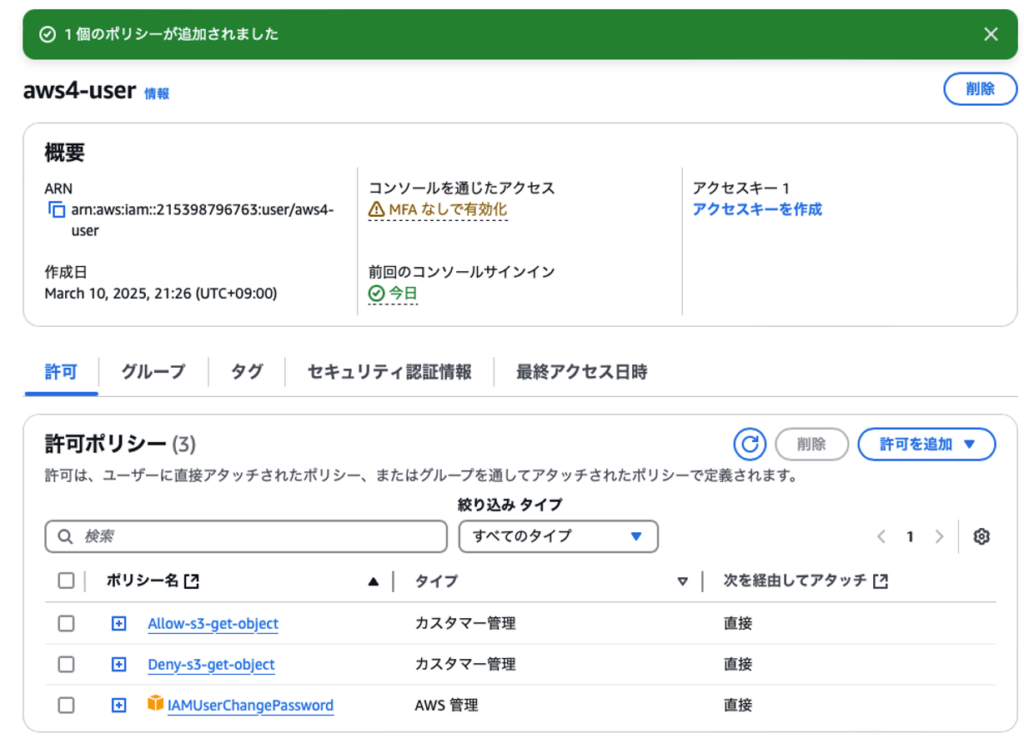The image size is (1024, 744).
Task: Switch to the タグ tab
Action: point(247,372)
